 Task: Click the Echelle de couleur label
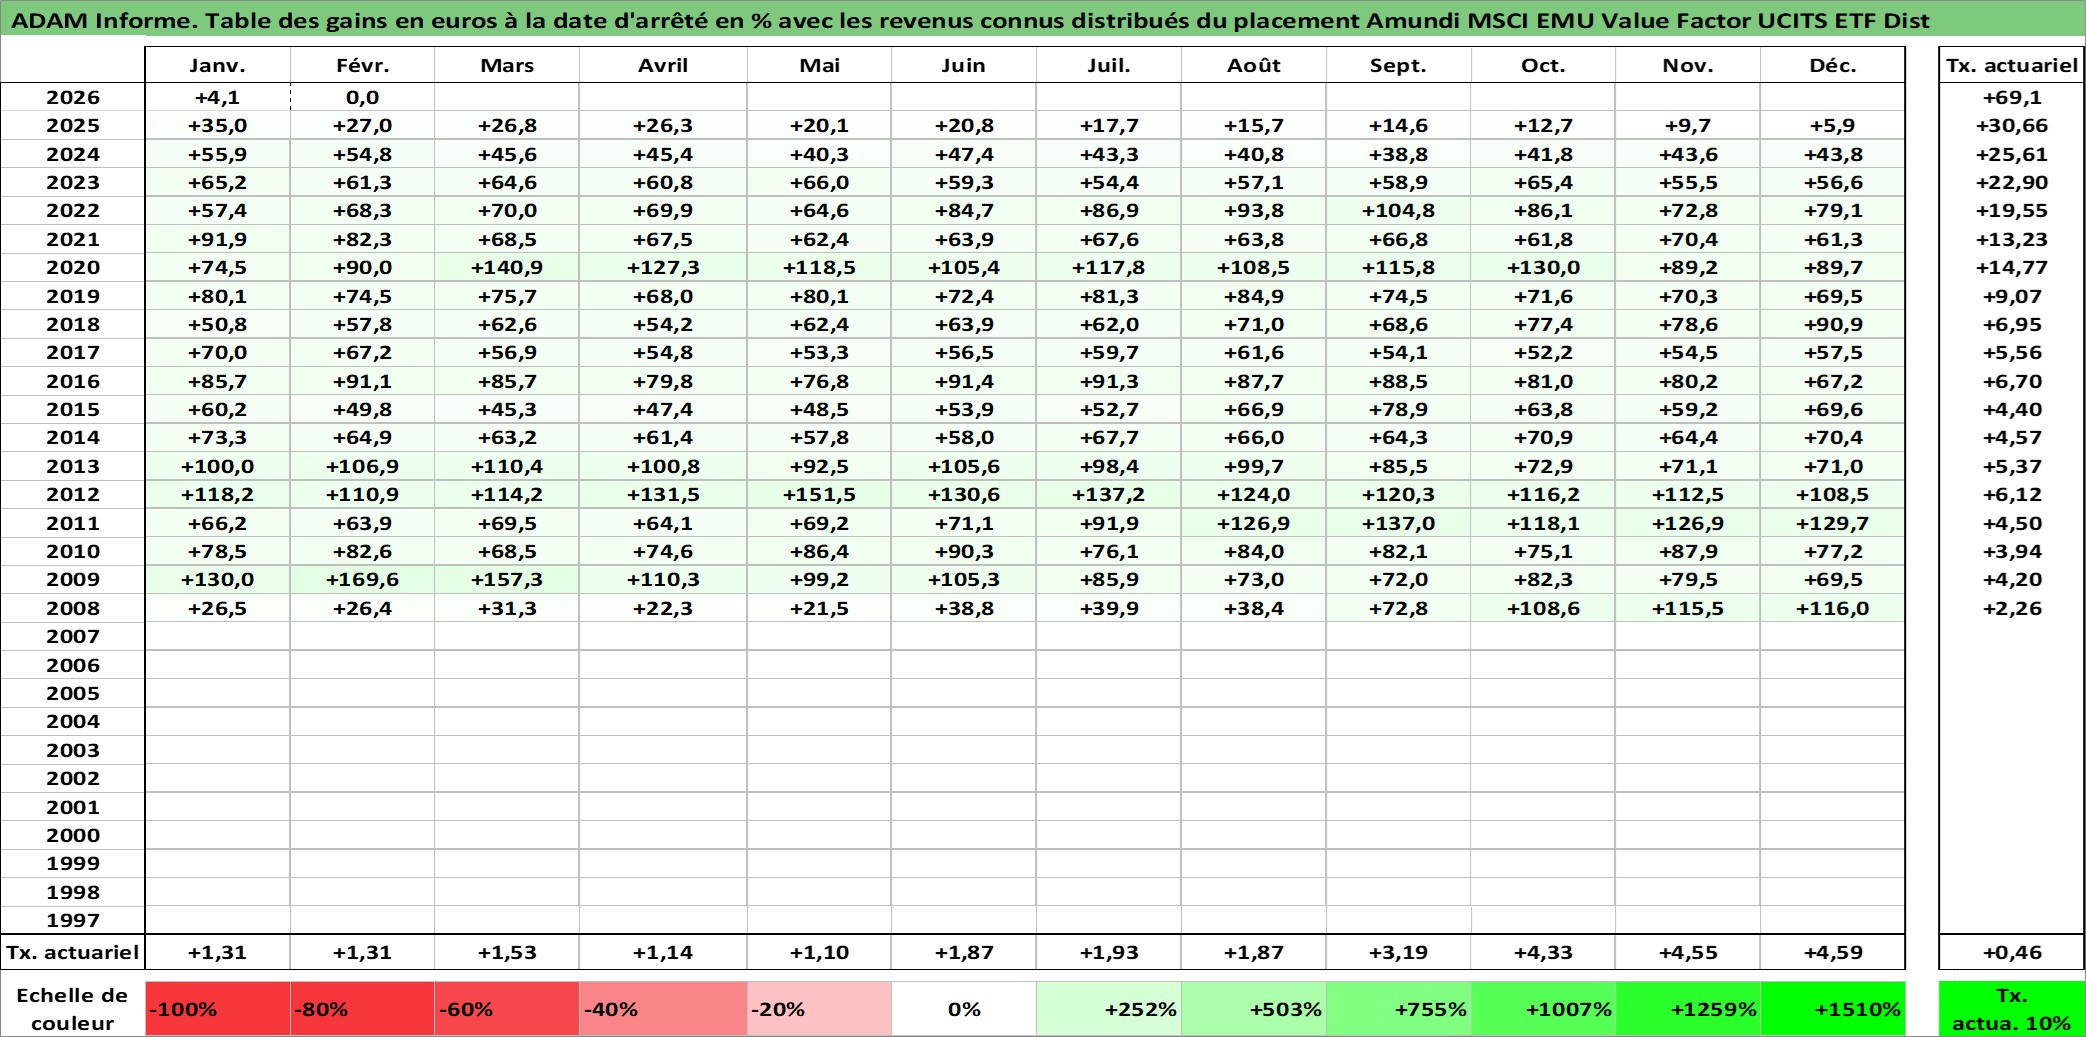(73, 1009)
